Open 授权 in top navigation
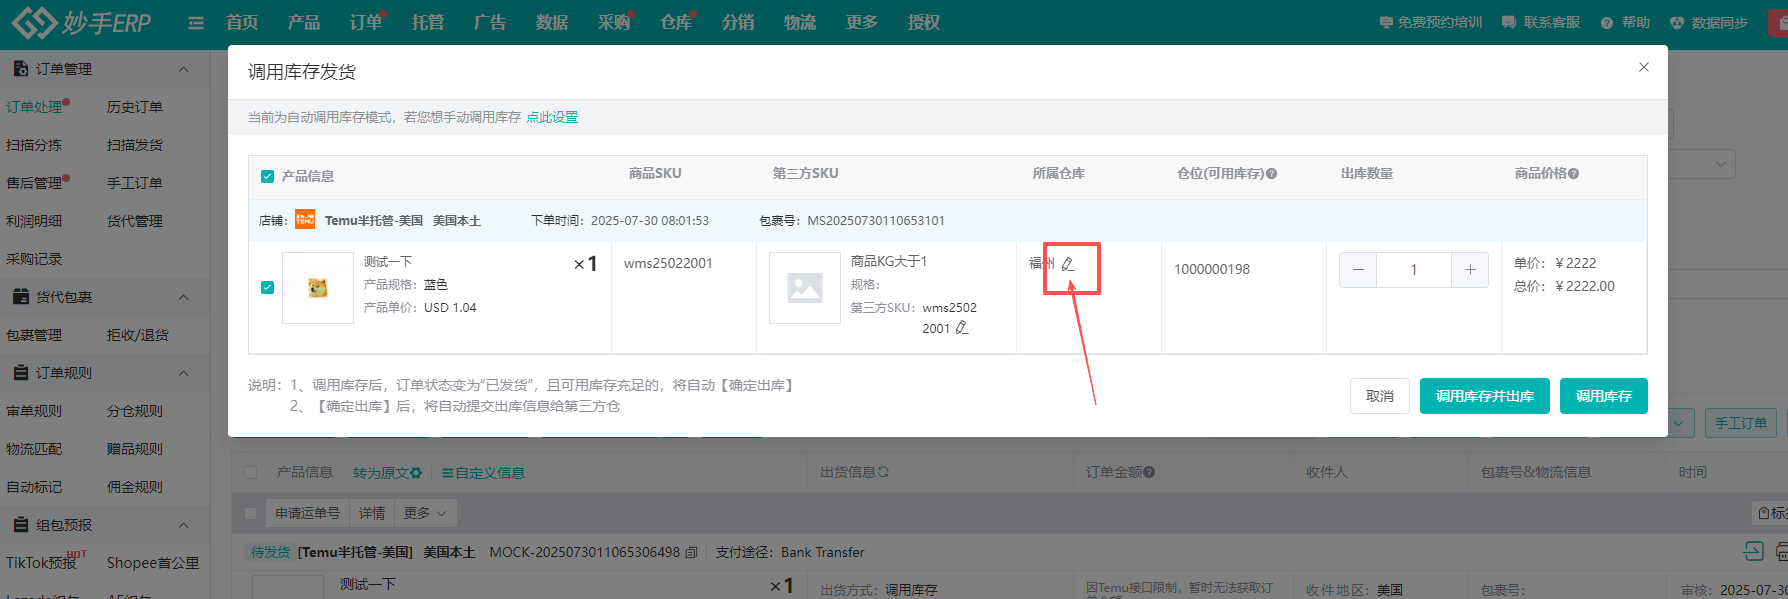The height and width of the screenshot is (599, 1788). pyautogui.click(x=924, y=22)
